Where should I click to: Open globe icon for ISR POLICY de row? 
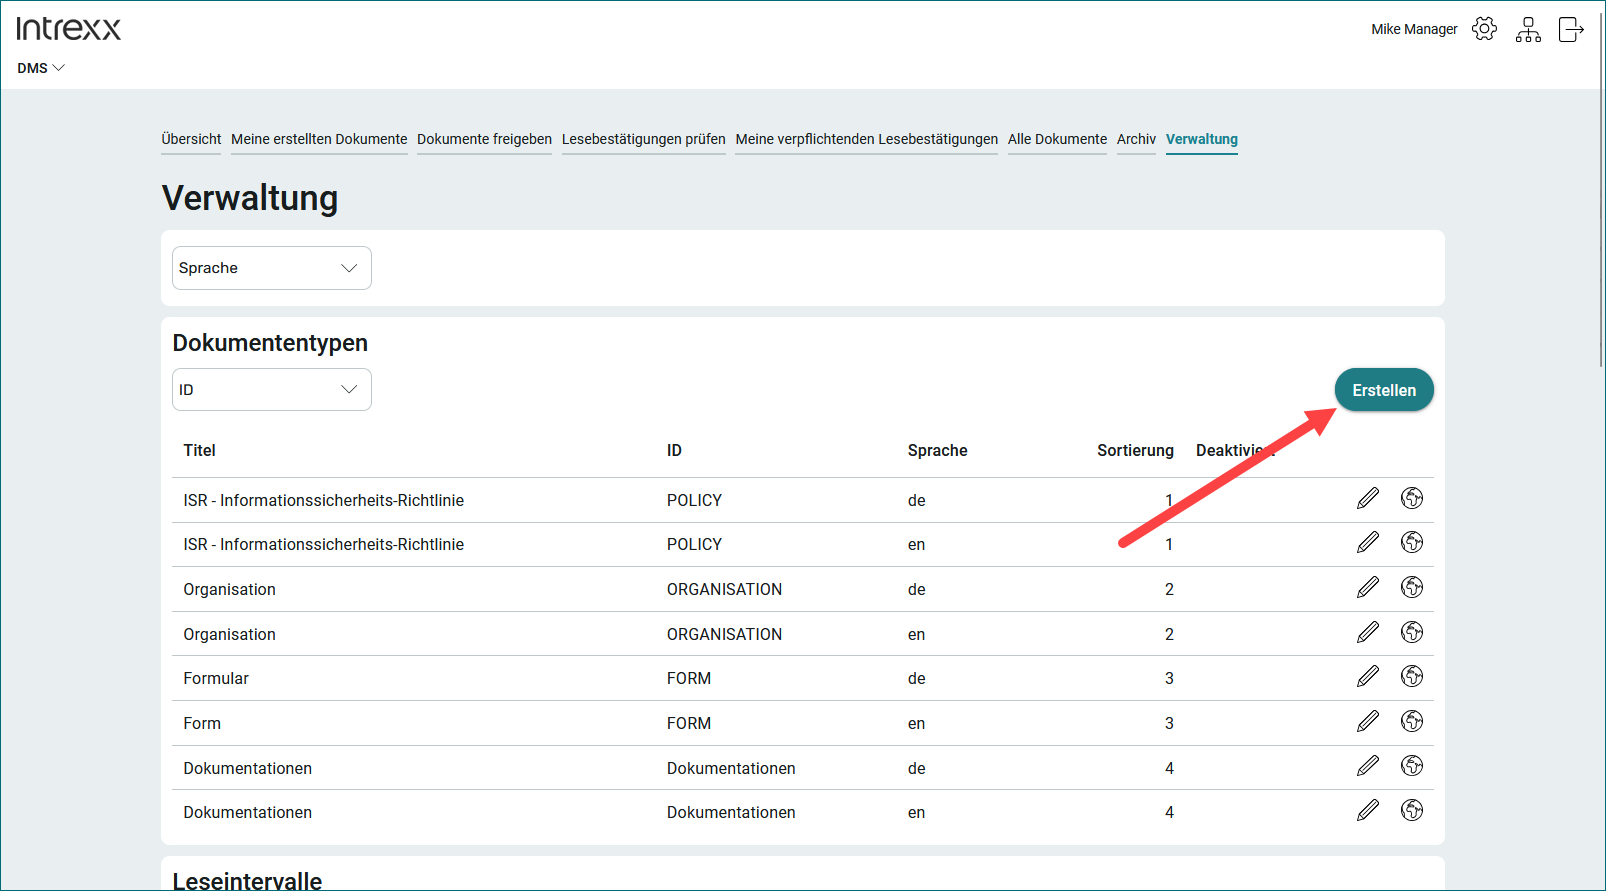click(1412, 498)
